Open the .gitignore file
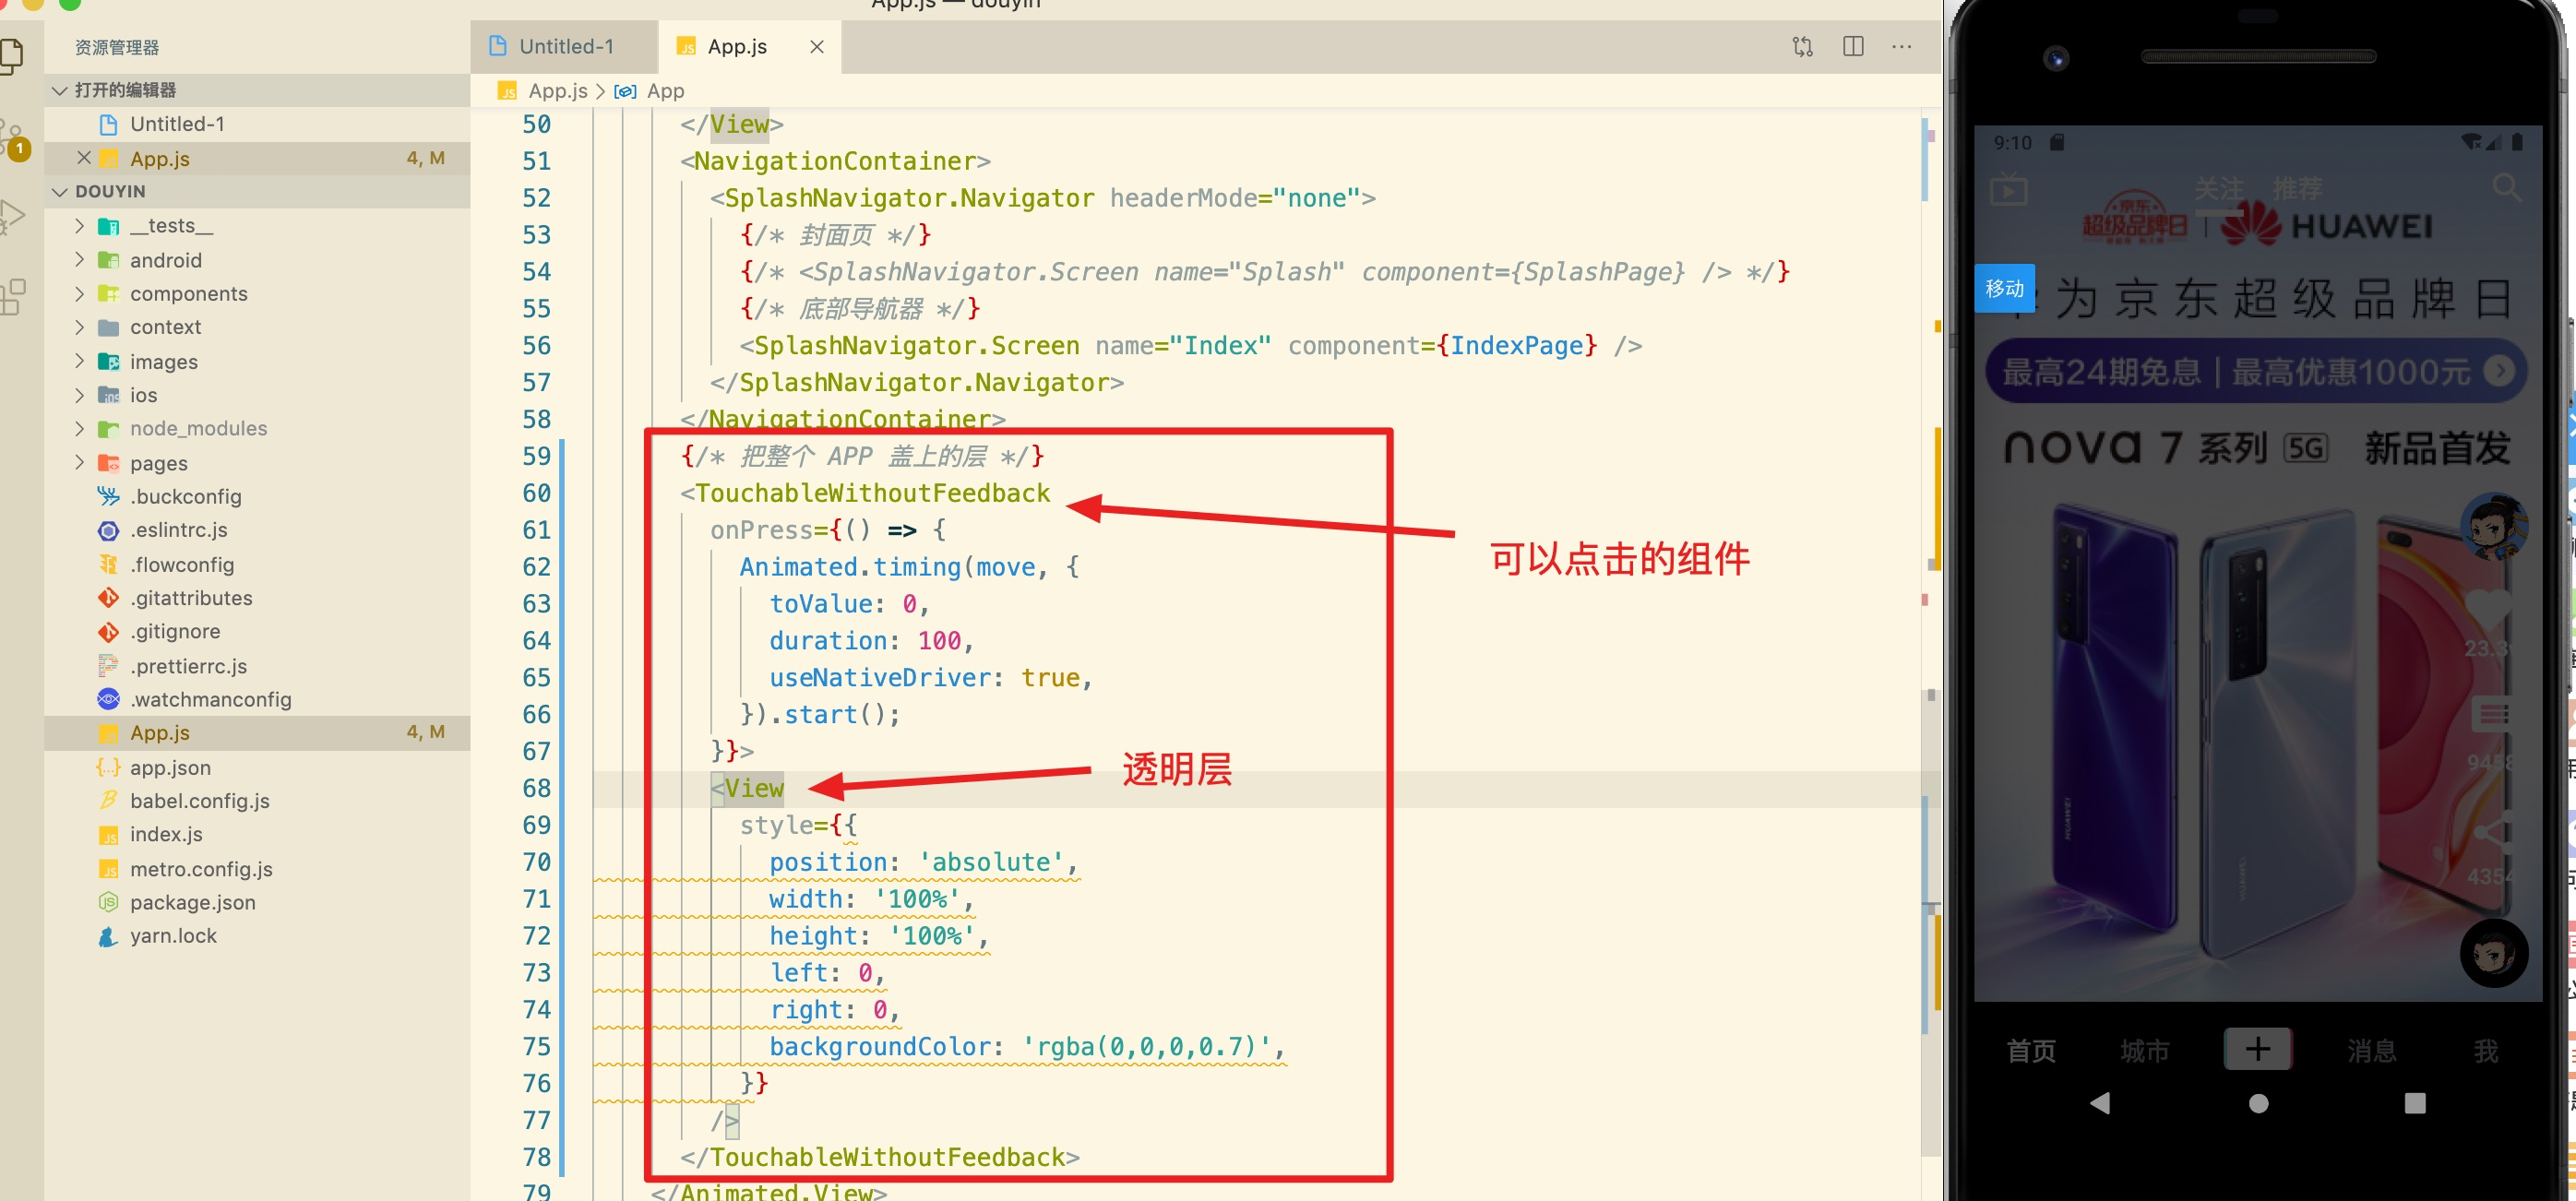 258,631
